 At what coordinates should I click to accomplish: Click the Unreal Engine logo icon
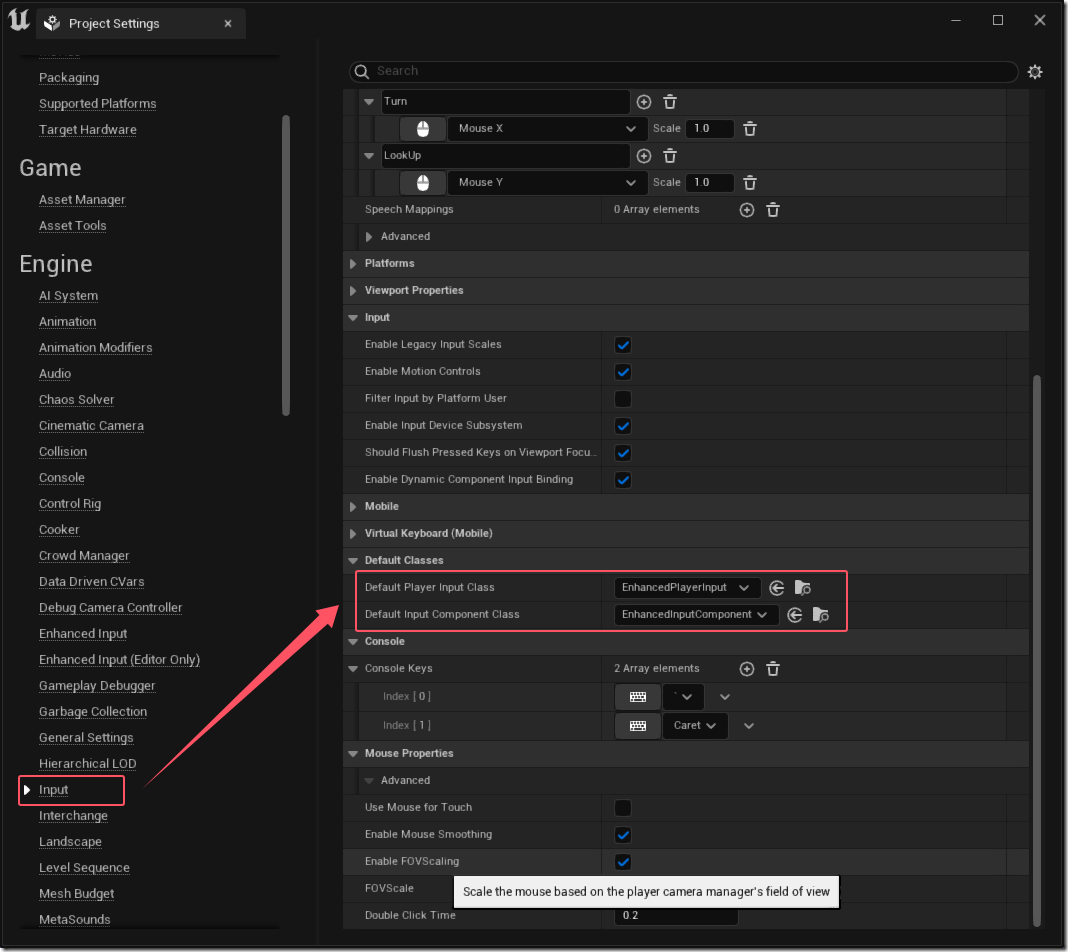point(19,20)
